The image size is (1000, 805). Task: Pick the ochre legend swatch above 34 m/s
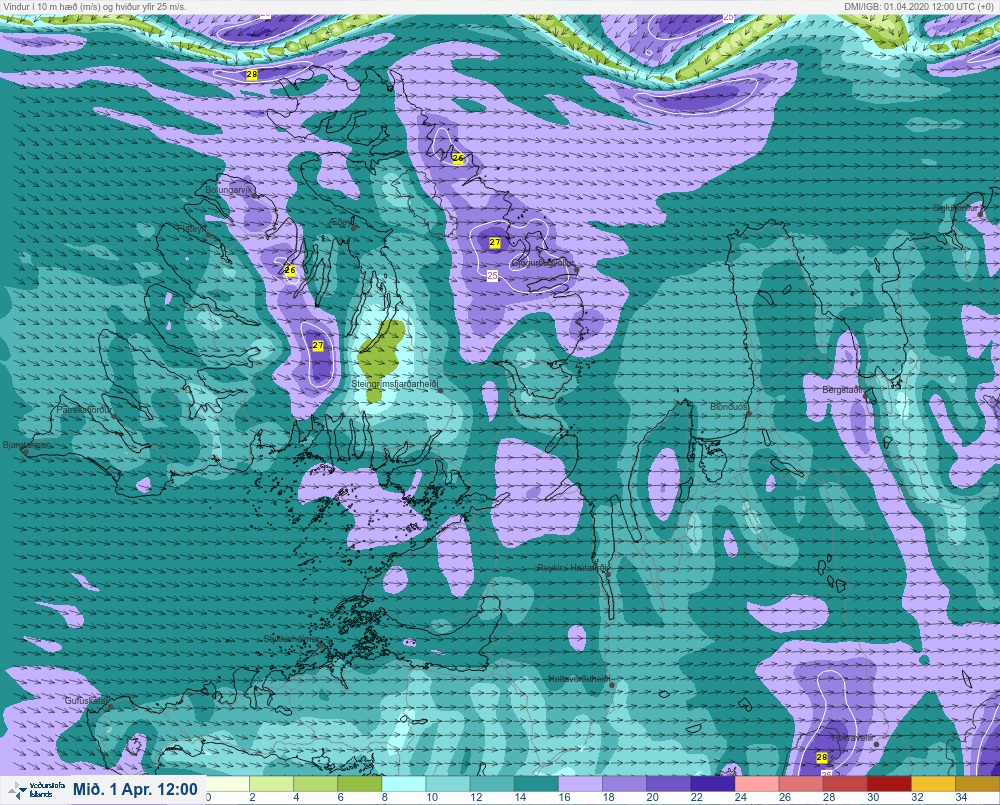tap(978, 783)
